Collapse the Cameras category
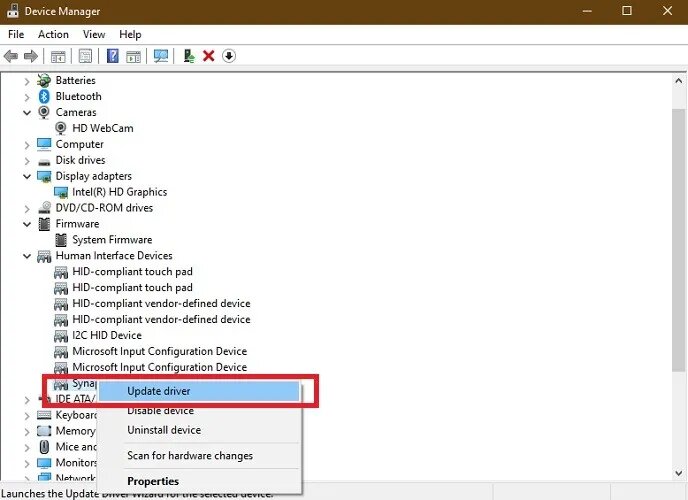 (27, 113)
